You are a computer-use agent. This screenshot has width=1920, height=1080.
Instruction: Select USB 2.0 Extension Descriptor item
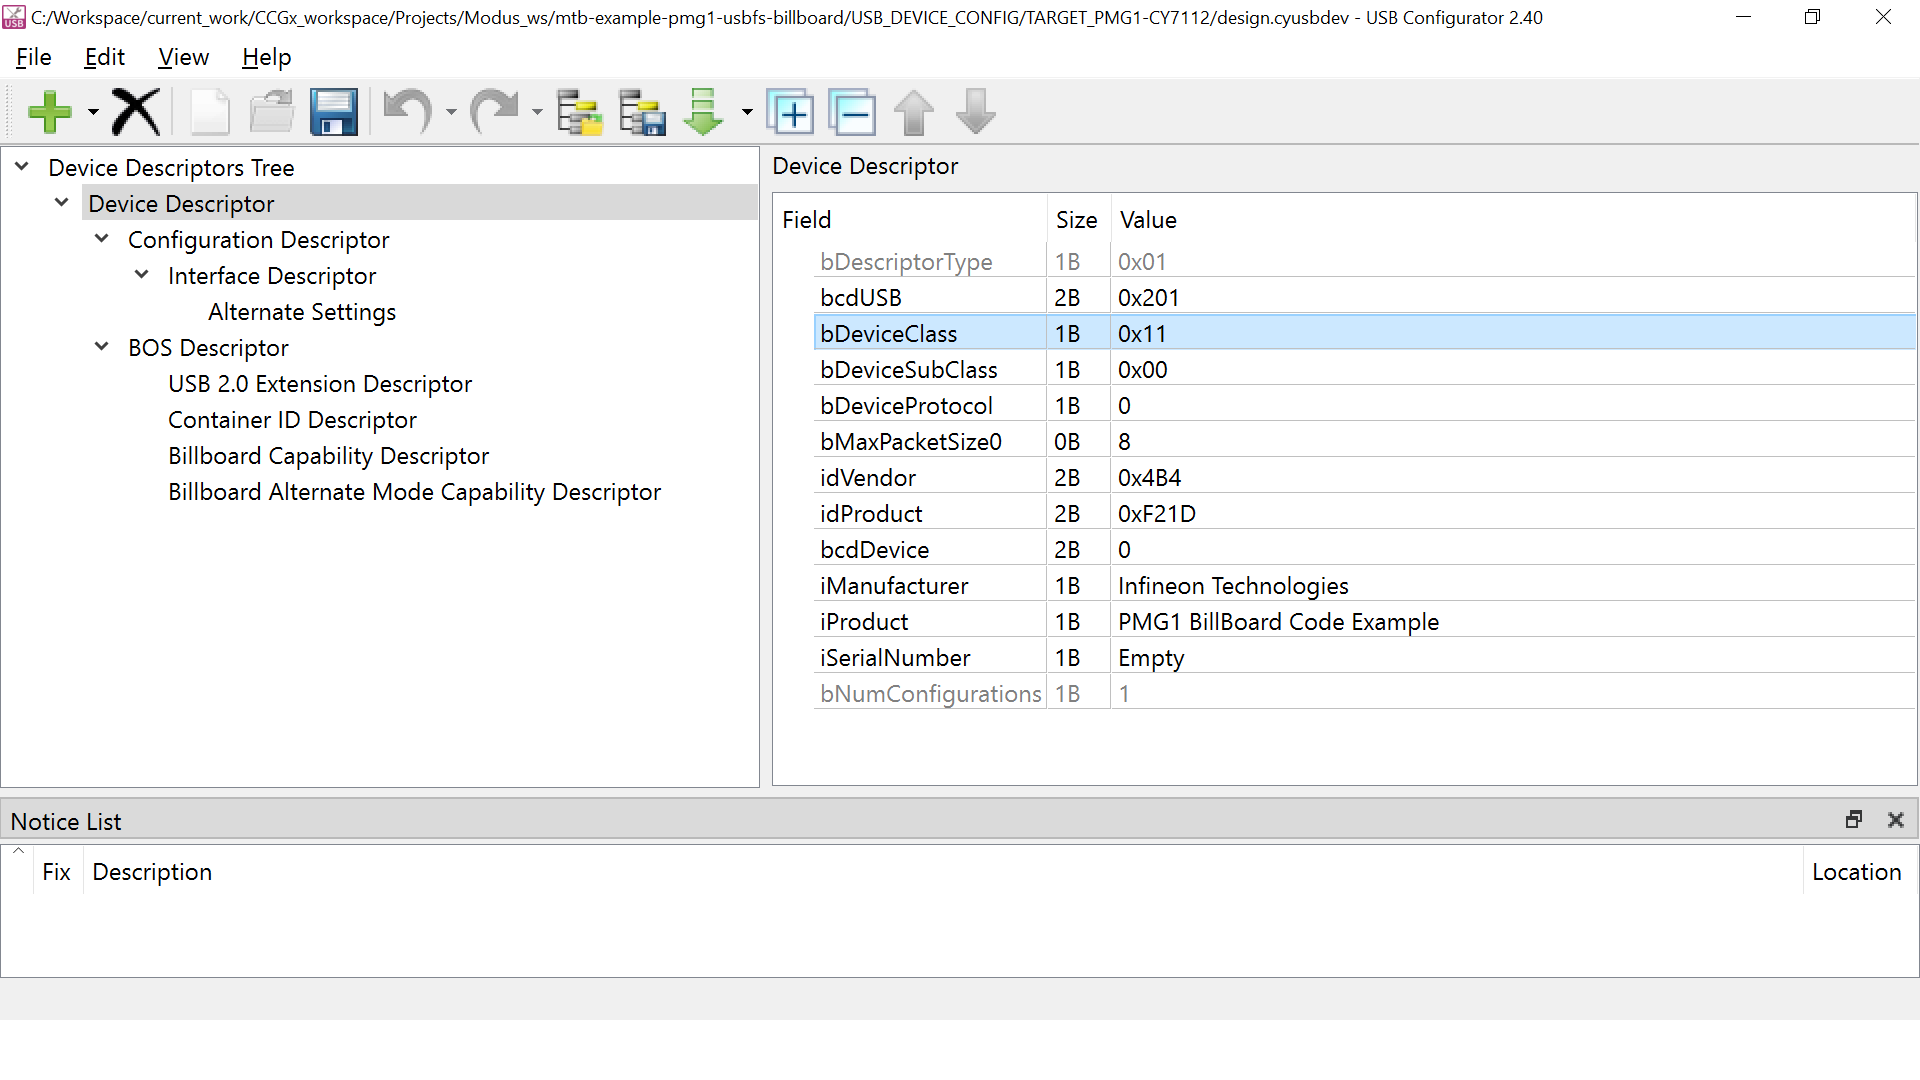click(320, 384)
